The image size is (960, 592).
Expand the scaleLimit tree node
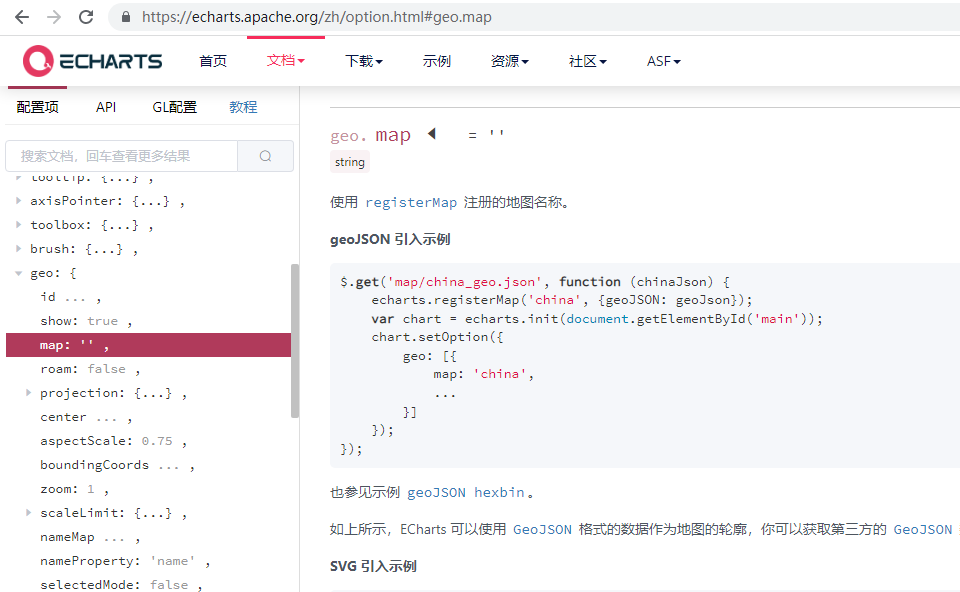[28, 512]
